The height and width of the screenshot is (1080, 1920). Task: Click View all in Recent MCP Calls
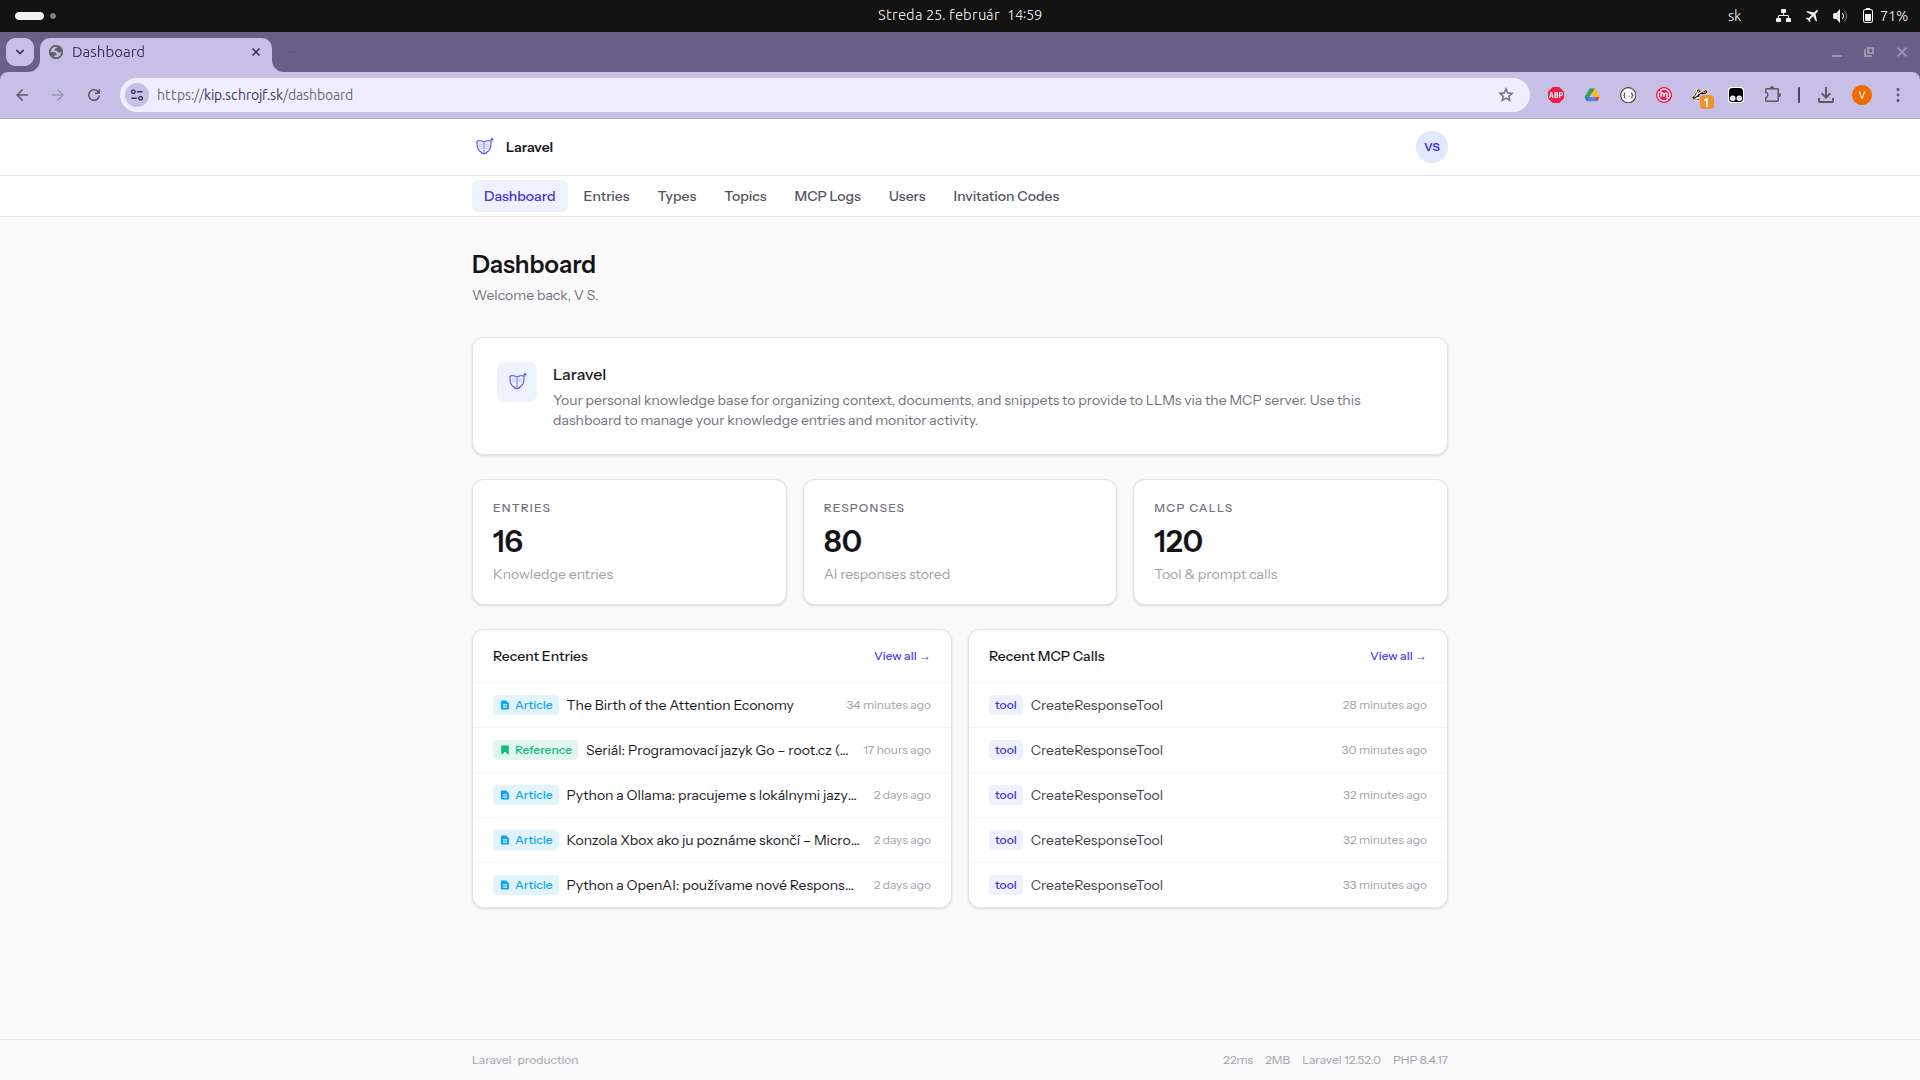(x=1397, y=656)
